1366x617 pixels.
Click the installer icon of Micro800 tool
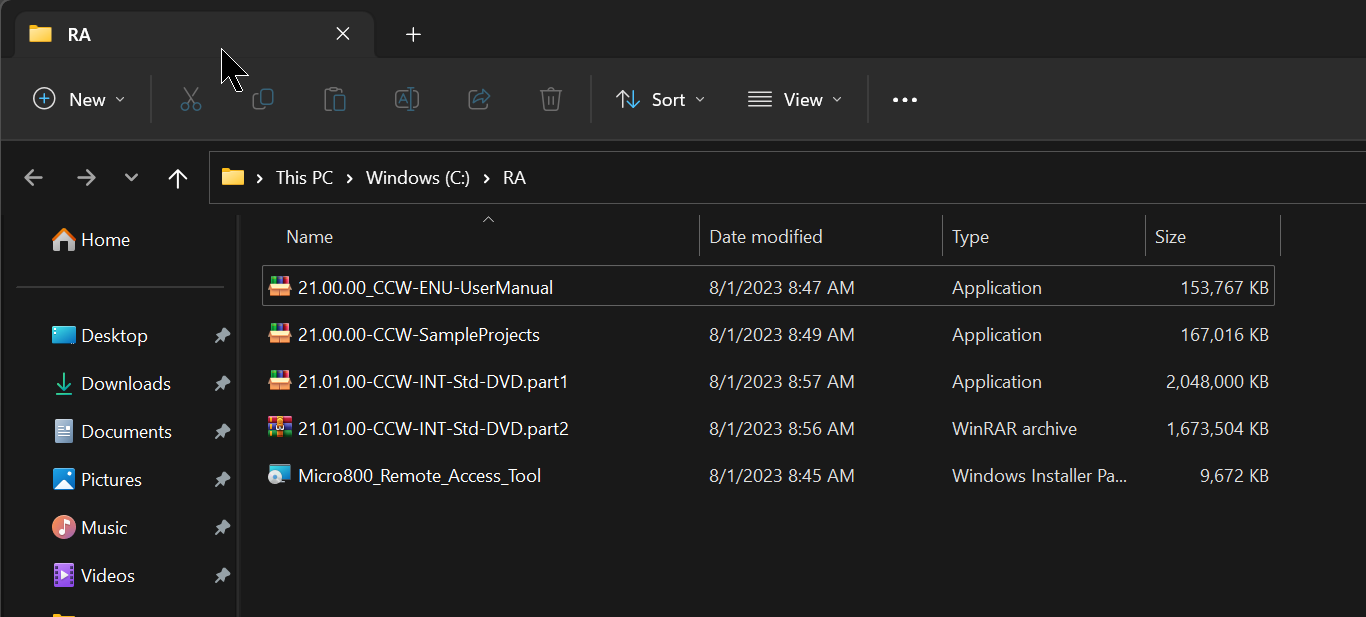(x=280, y=475)
